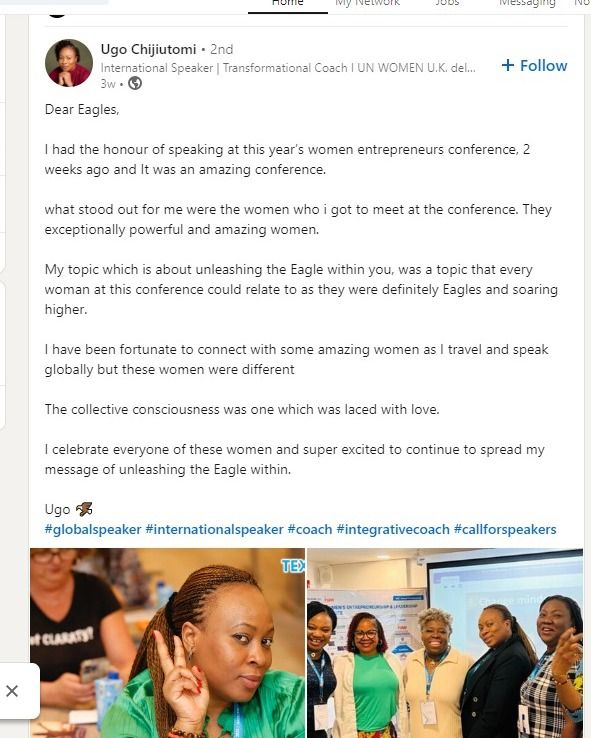Click the plus Follow button

pyautogui.click(x=534, y=65)
